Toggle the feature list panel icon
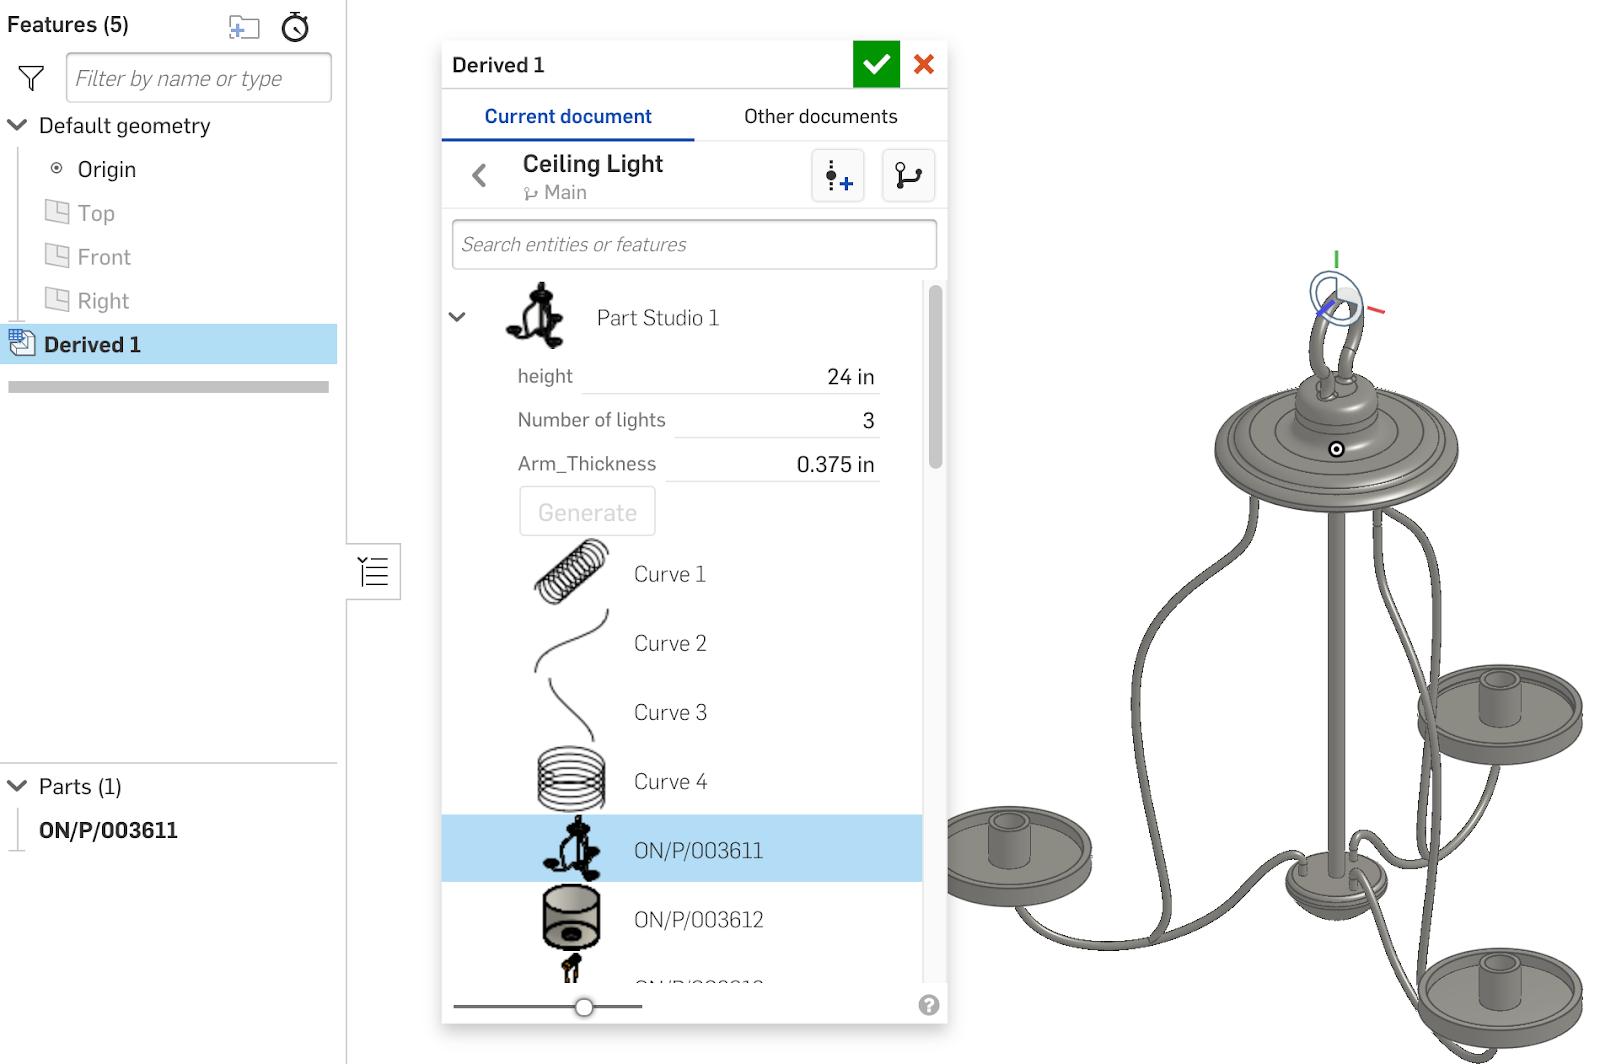The height and width of the screenshot is (1064, 1600). tap(374, 572)
